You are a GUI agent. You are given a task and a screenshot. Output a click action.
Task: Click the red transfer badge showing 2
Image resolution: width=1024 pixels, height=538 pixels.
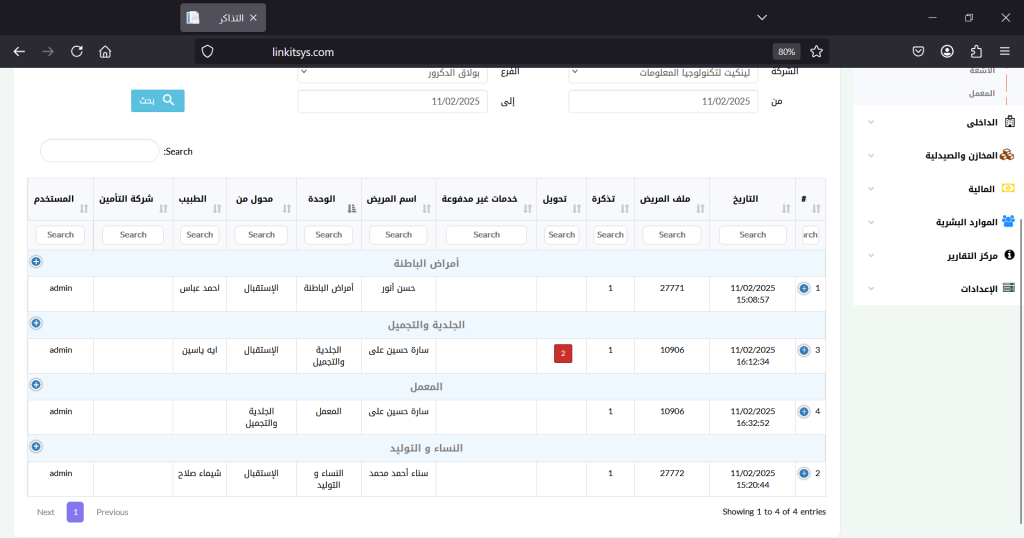point(563,353)
